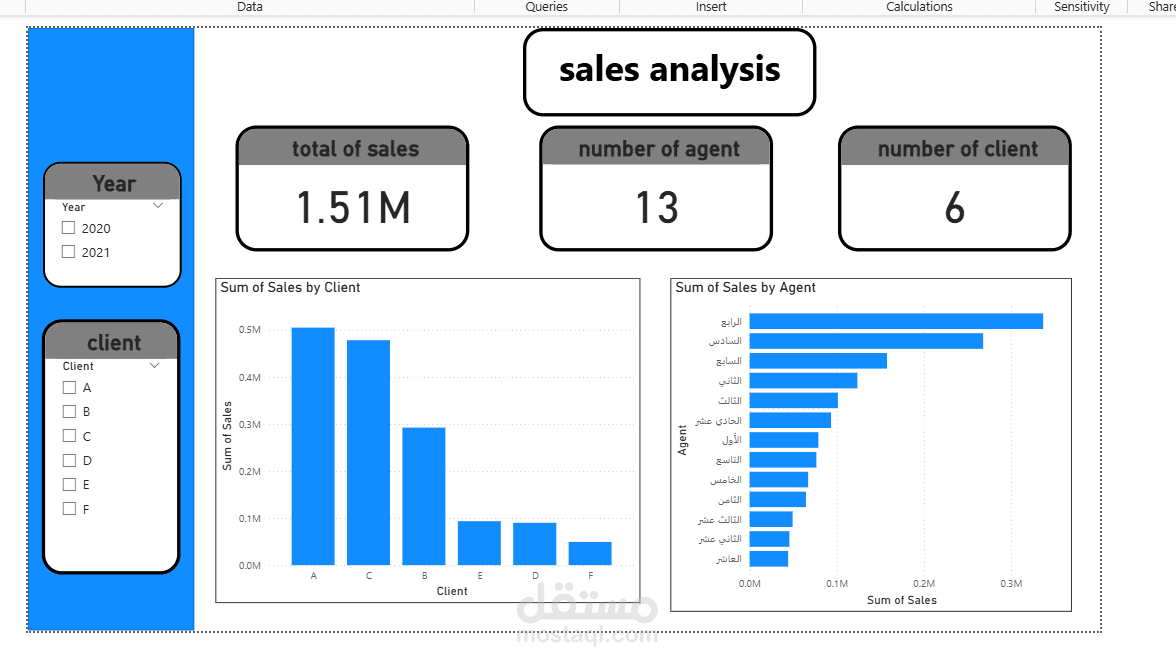The image size is (1176, 660).
Task: Open the Insert ribbon group
Action: (x=710, y=7)
